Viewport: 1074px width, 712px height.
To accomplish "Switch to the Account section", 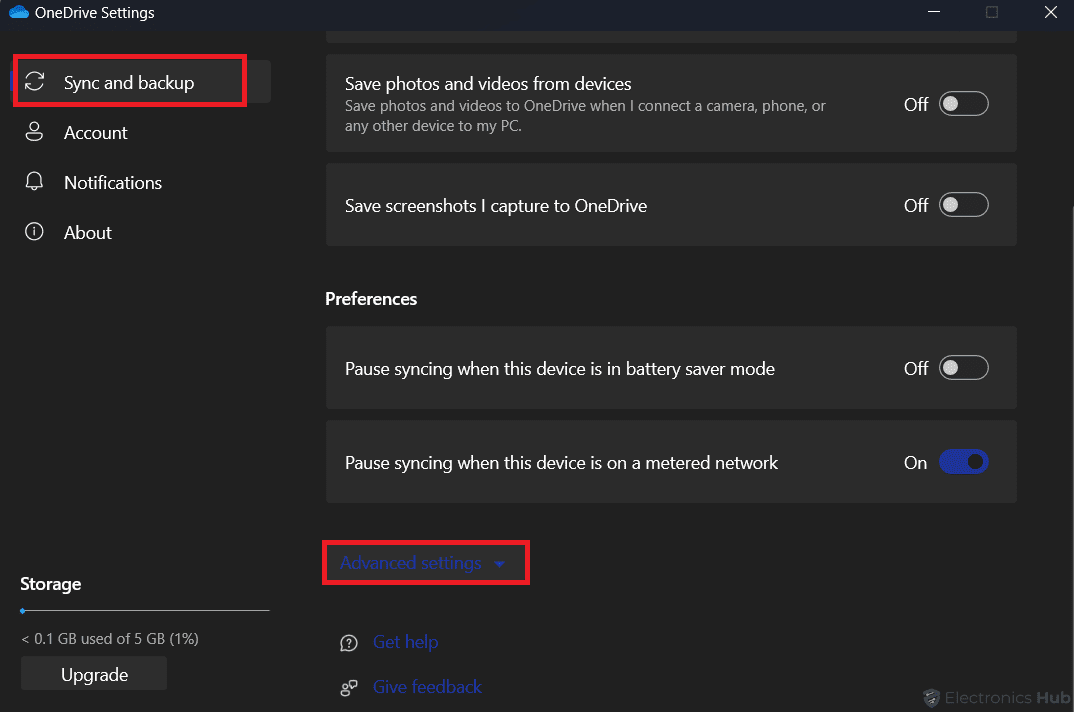I will (x=95, y=132).
